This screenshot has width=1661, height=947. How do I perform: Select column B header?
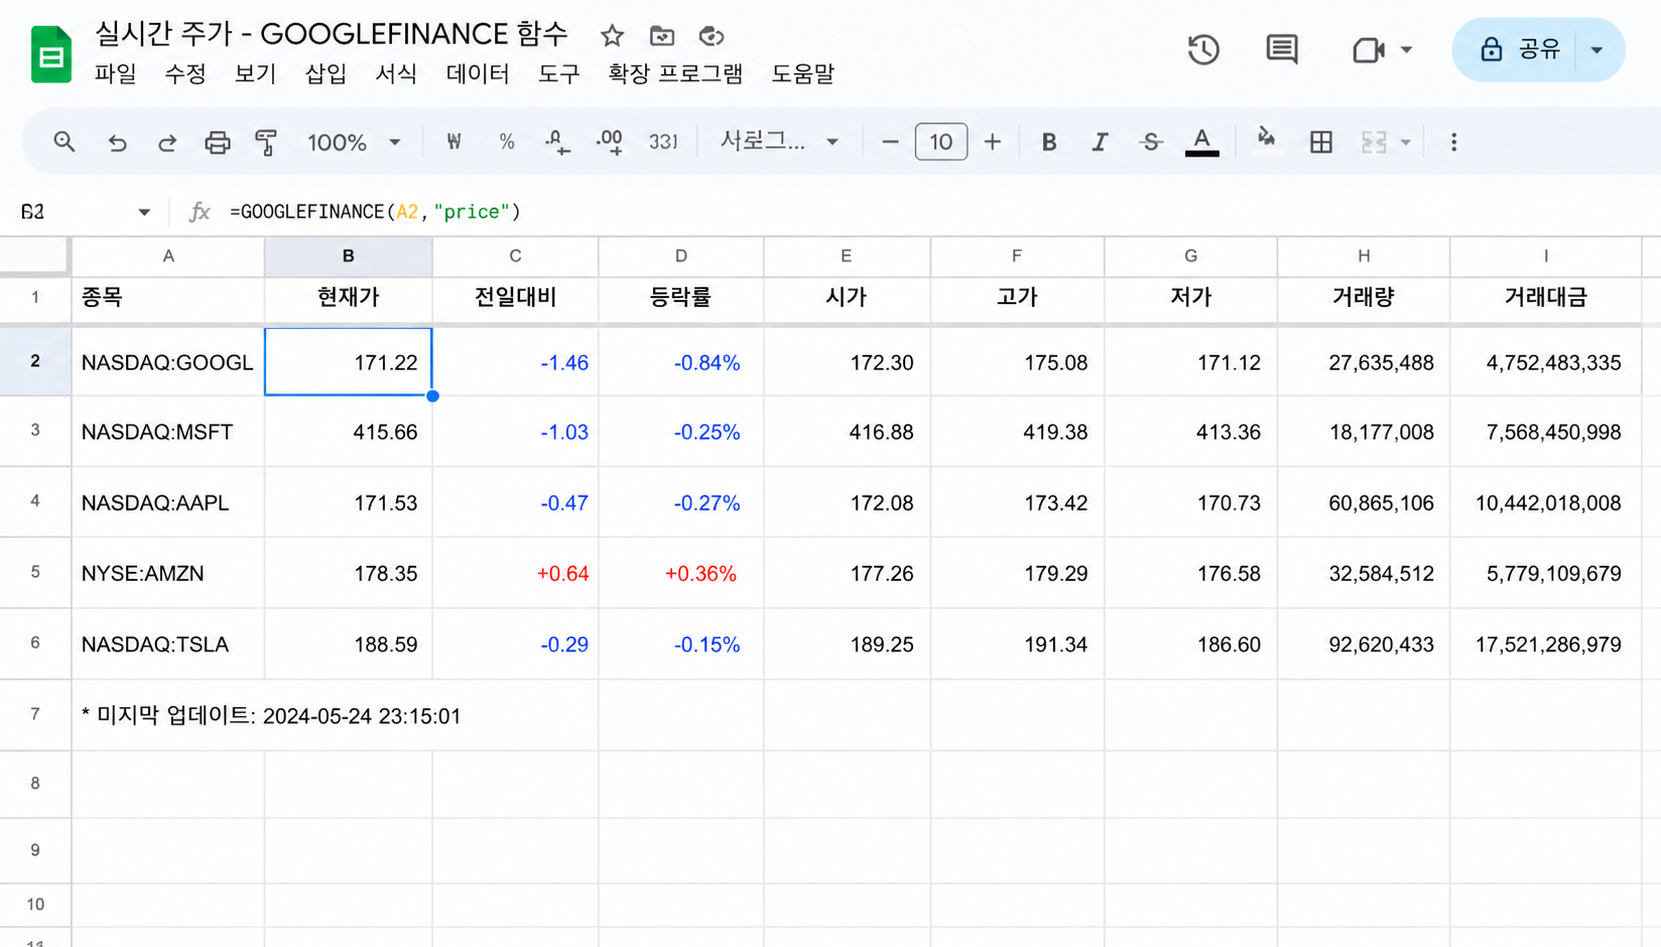click(x=348, y=257)
